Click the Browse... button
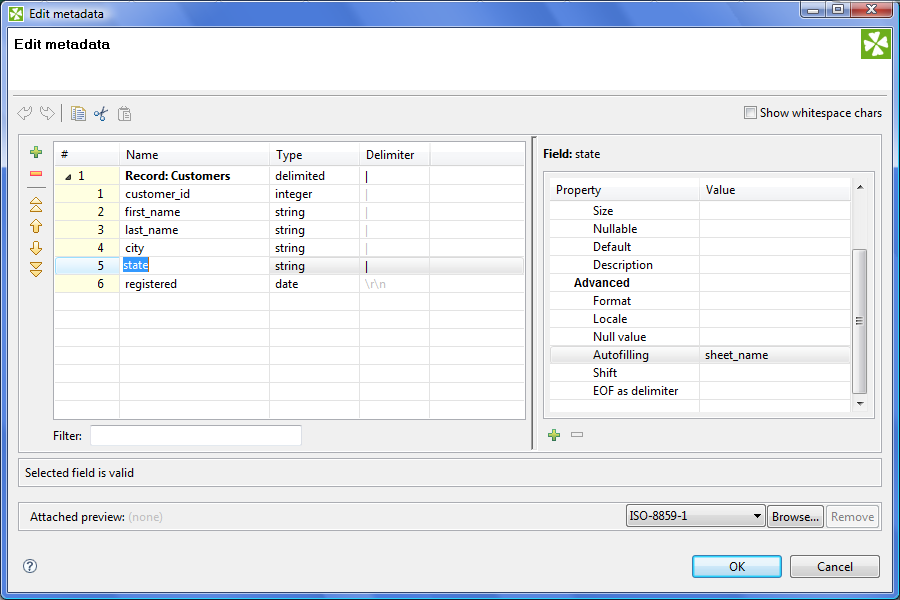Viewport: 900px width, 600px height. click(x=795, y=517)
